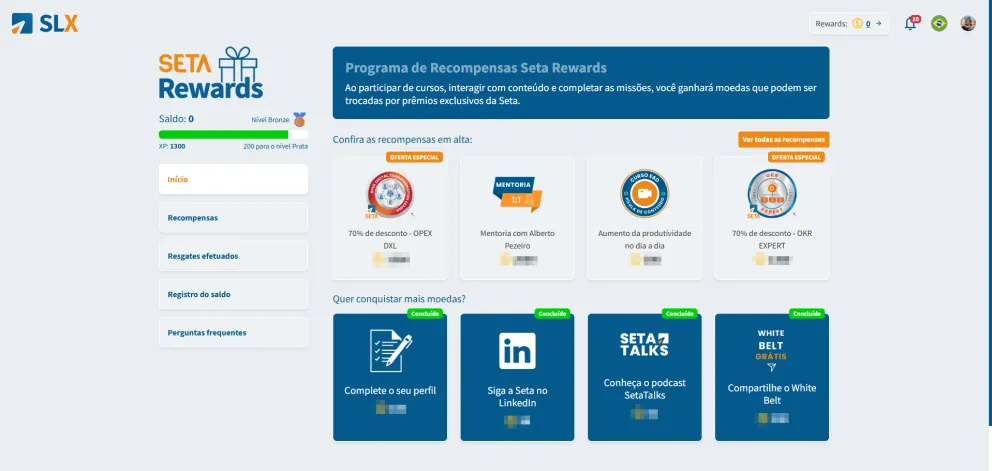Image resolution: width=992 pixels, height=471 pixels.
Task: Select Registro do saldo menu item
Action: point(233,294)
